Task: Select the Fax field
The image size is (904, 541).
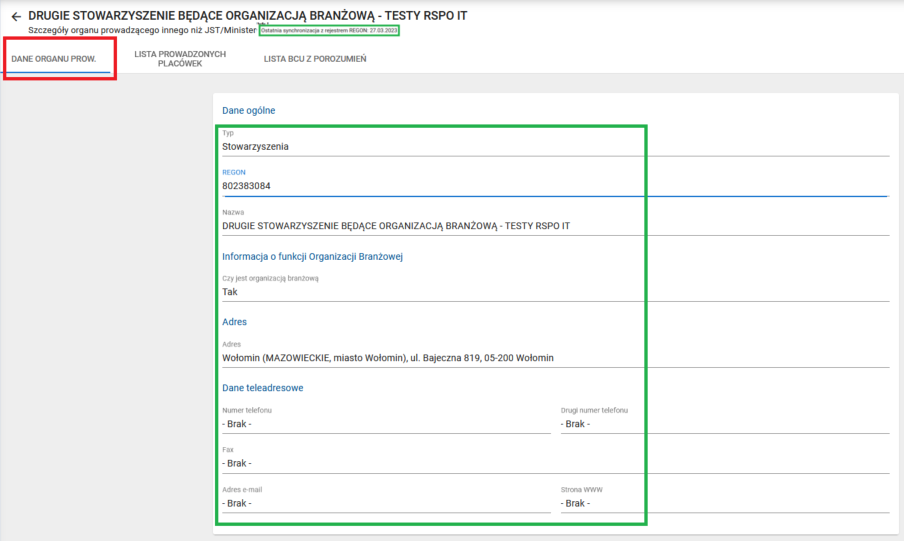Action: coord(555,464)
